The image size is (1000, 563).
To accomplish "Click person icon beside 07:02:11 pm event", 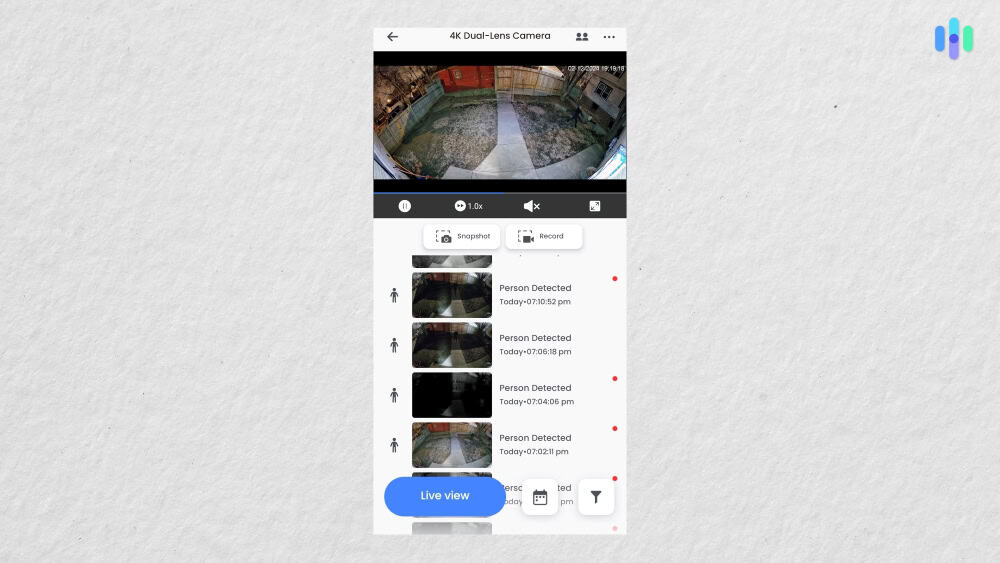I will 394,445.
